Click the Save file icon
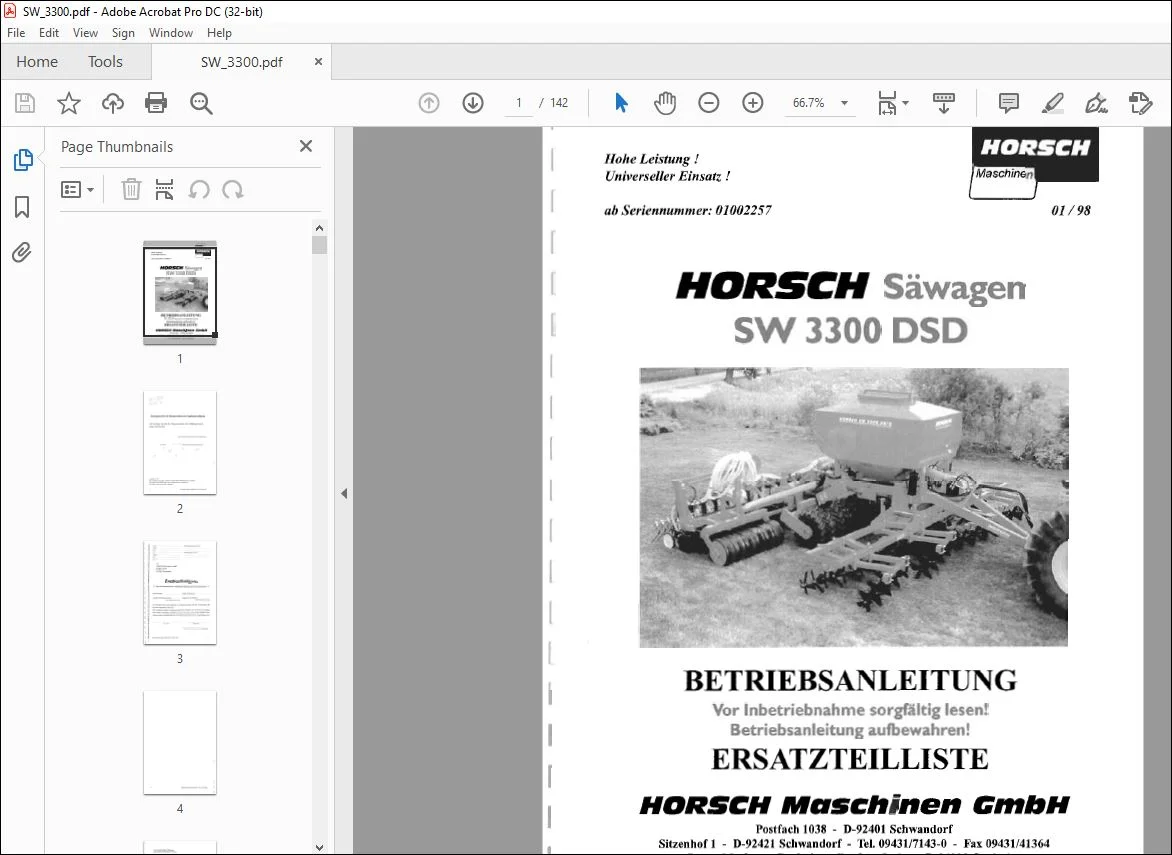Image resolution: width=1172 pixels, height=855 pixels. [25, 103]
